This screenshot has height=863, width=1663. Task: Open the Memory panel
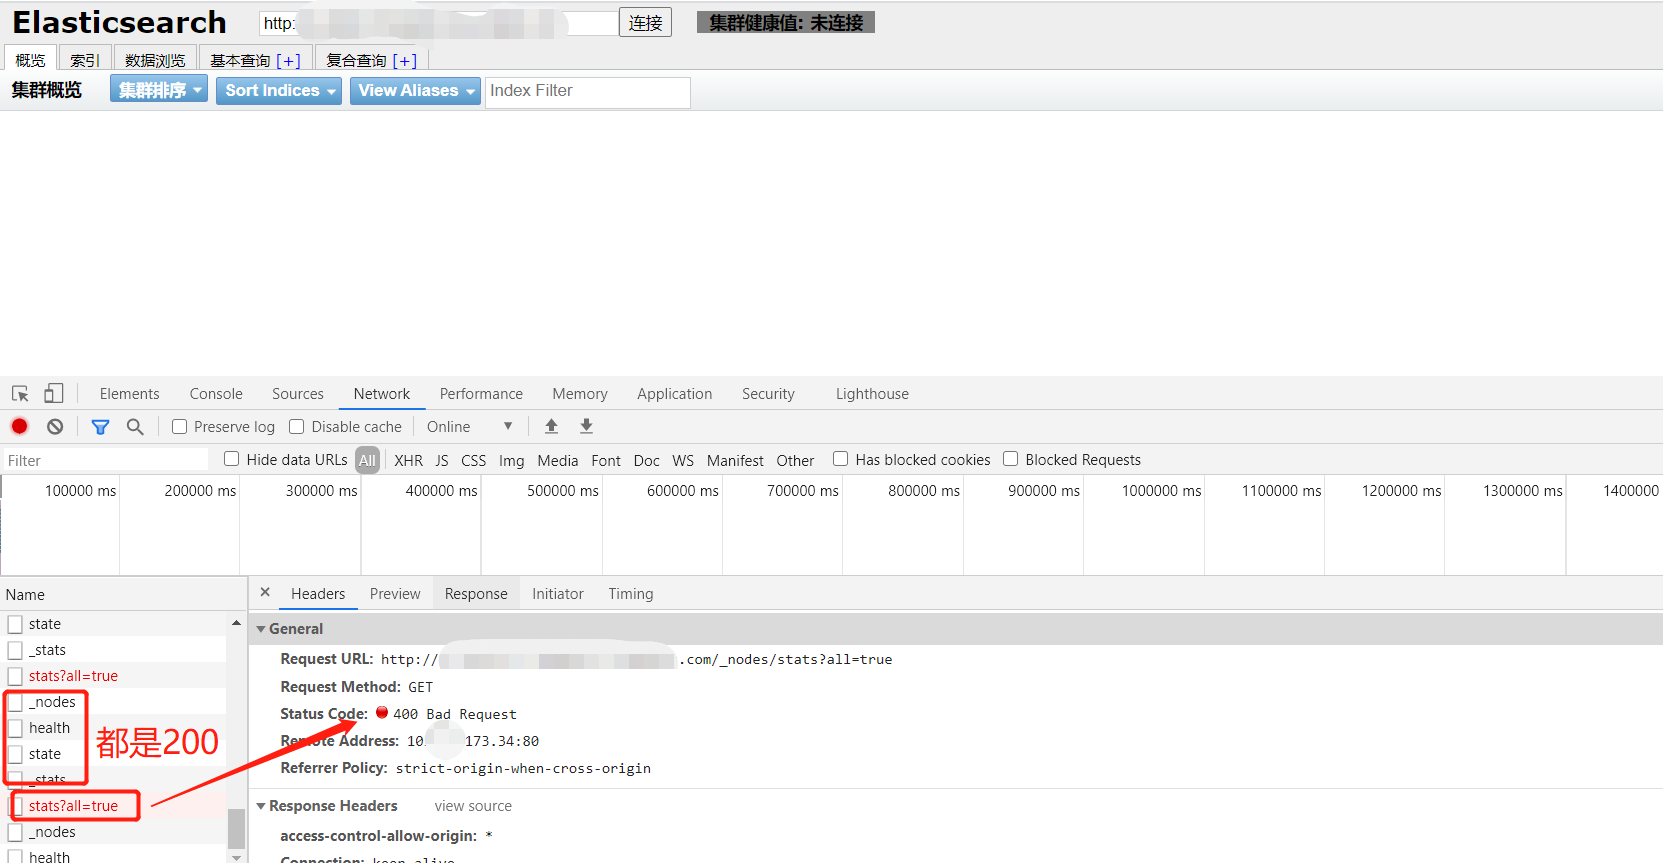[580, 394]
